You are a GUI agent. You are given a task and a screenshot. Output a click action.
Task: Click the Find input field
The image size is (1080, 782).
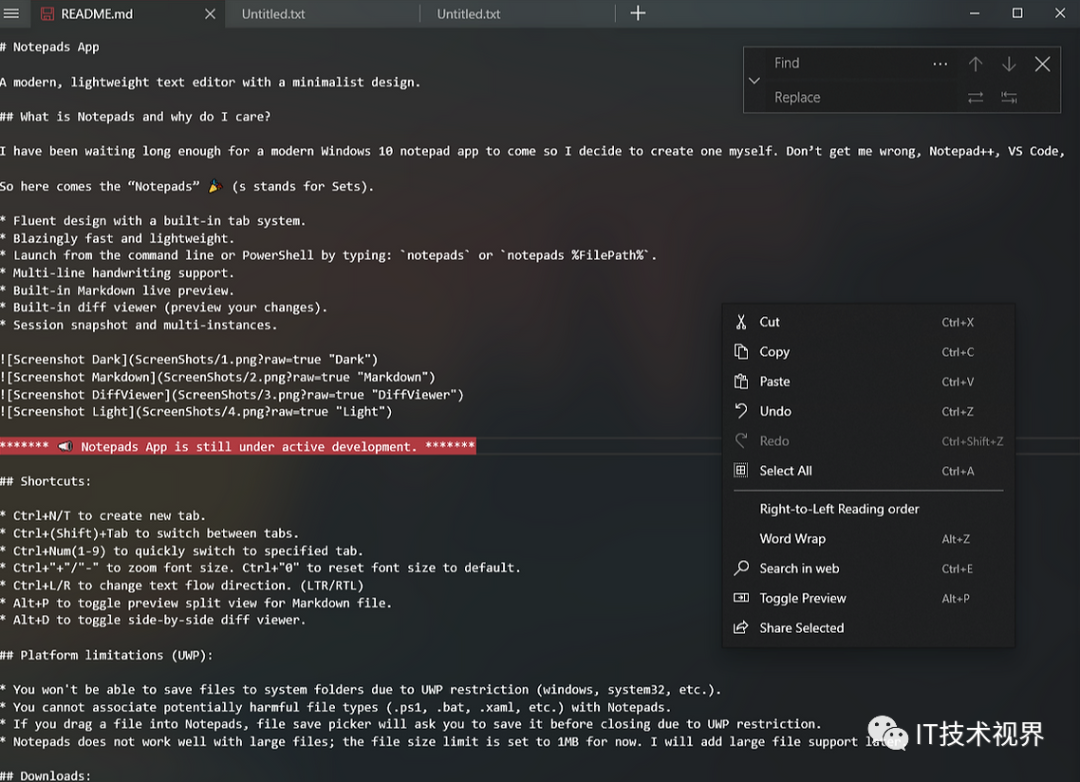pyautogui.click(x=847, y=63)
